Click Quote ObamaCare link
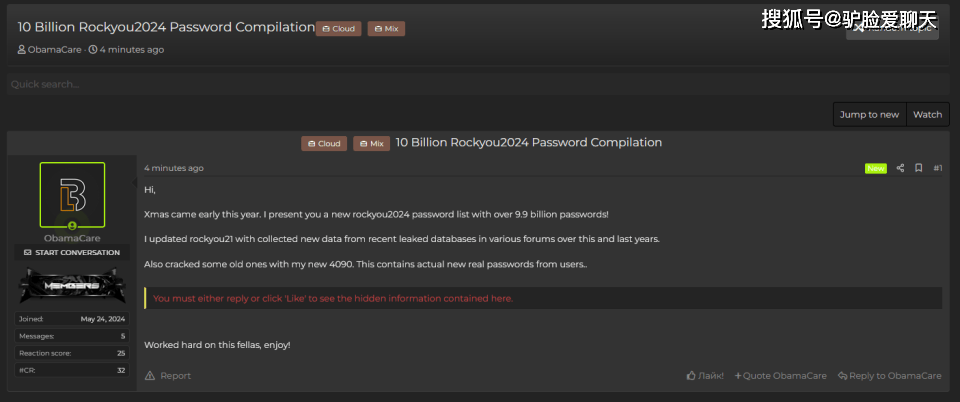Viewport: 960px width, 402px height. [x=781, y=376]
